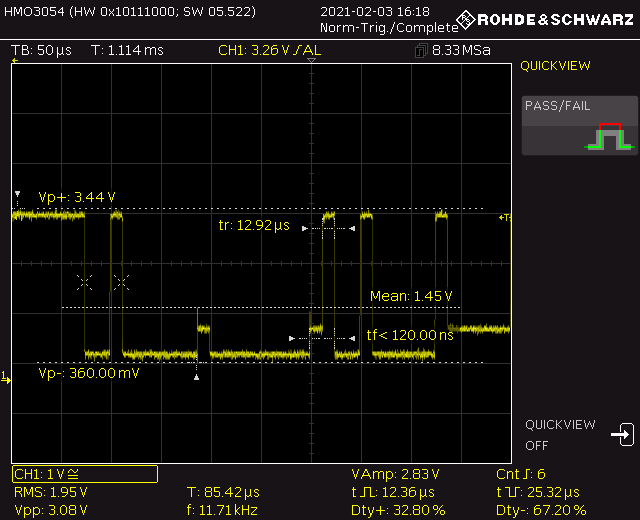The image size is (640, 520).
Task: Click the 8.33 MSa sample rate readout
Action: coord(461,50)
